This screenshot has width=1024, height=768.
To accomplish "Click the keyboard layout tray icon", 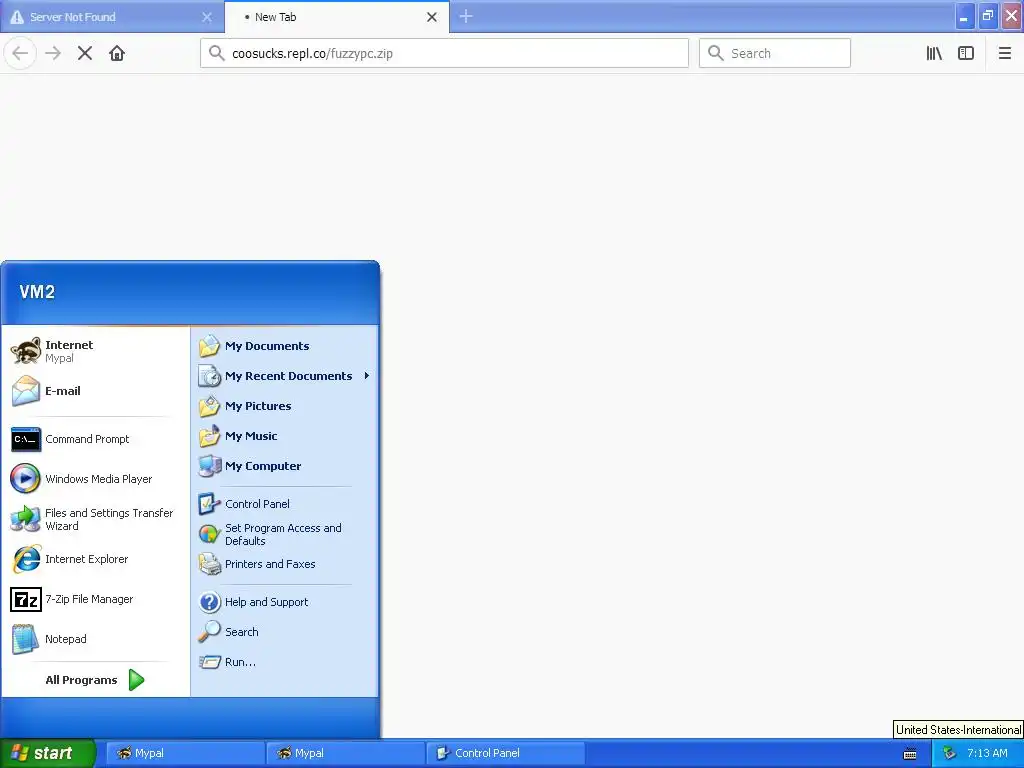I will [x=910, y=754].
